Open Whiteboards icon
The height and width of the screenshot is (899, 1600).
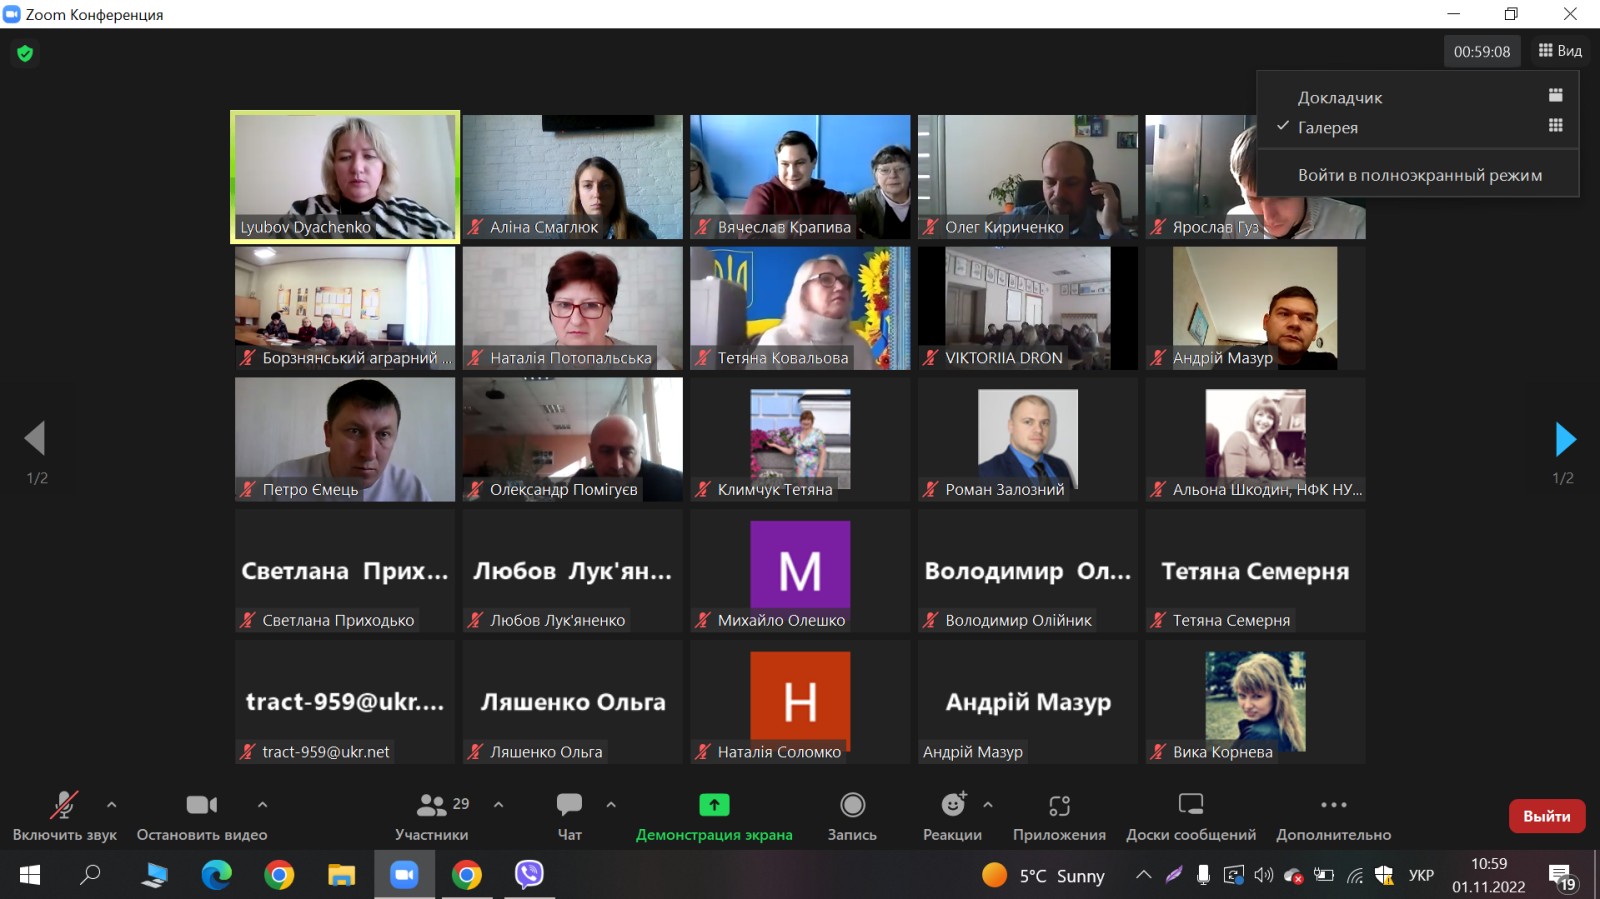[1191, 804]
